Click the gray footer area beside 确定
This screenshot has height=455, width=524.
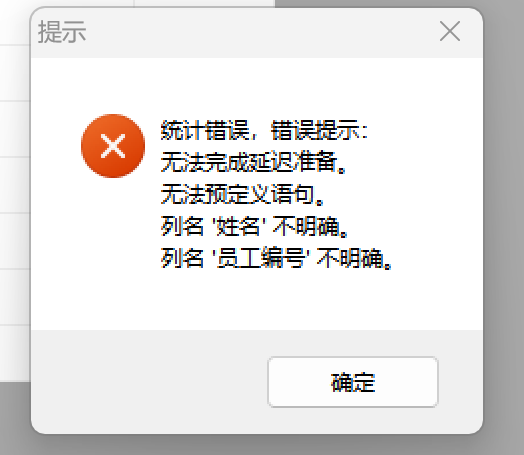coord(149,382)
